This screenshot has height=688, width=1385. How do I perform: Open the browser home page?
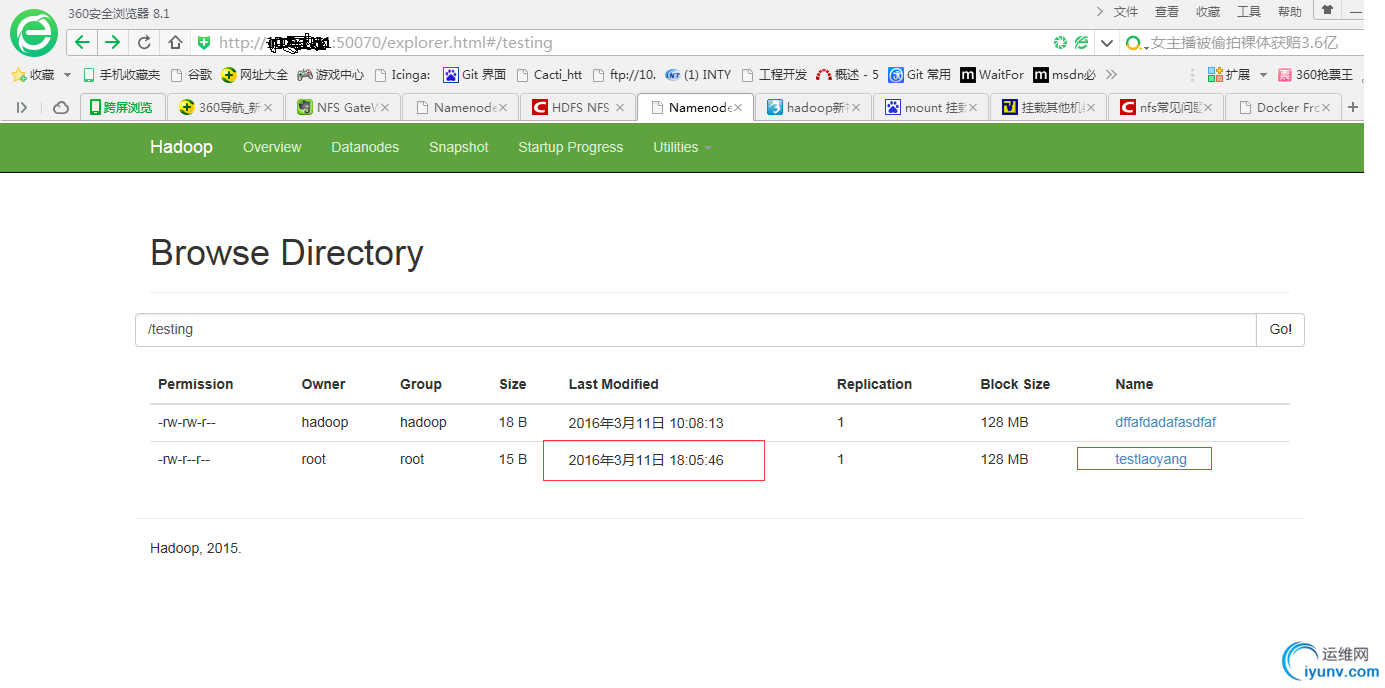[175, 43]
